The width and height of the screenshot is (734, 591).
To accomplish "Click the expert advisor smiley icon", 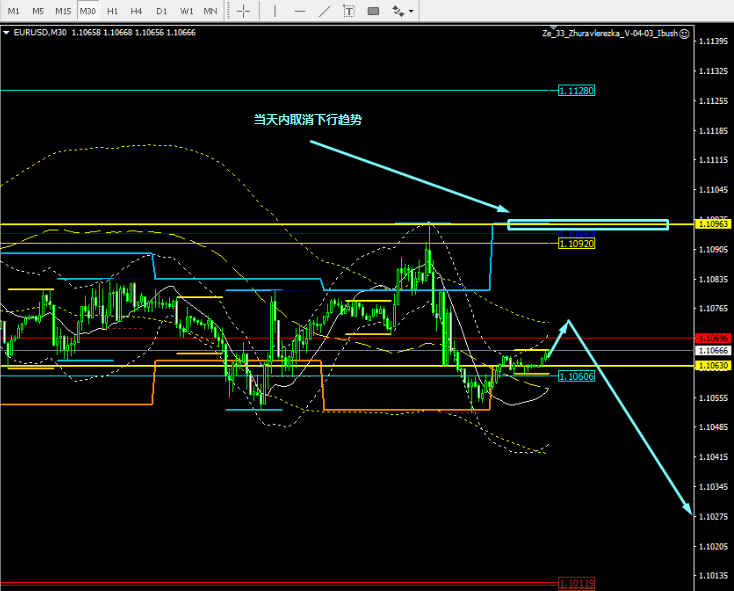I will [x=684, y=33].
